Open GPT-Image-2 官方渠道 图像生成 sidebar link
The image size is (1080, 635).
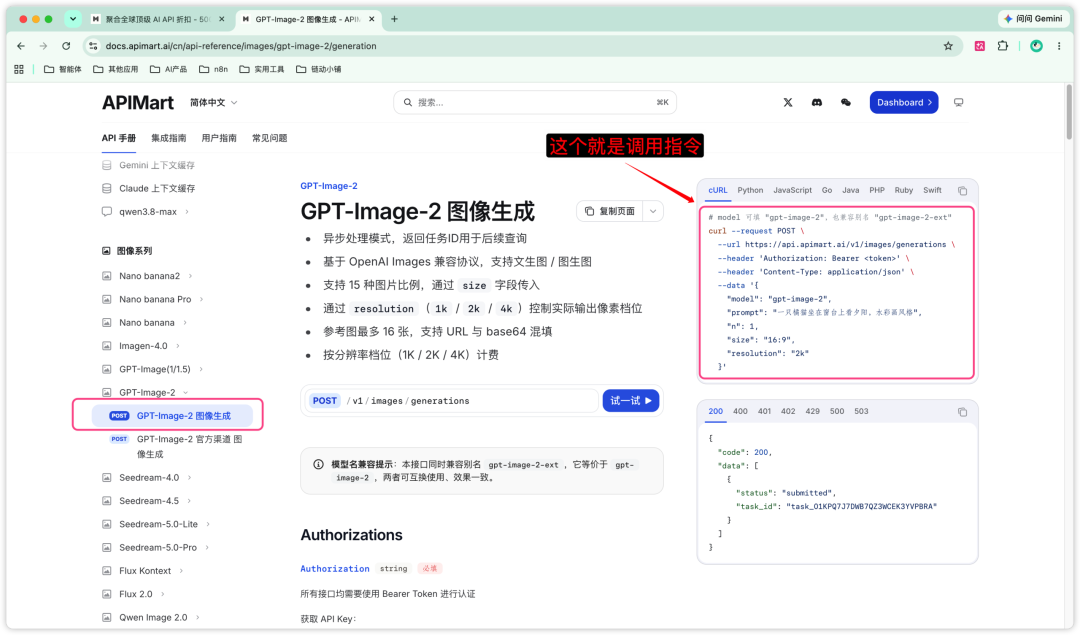coord(189,447)
